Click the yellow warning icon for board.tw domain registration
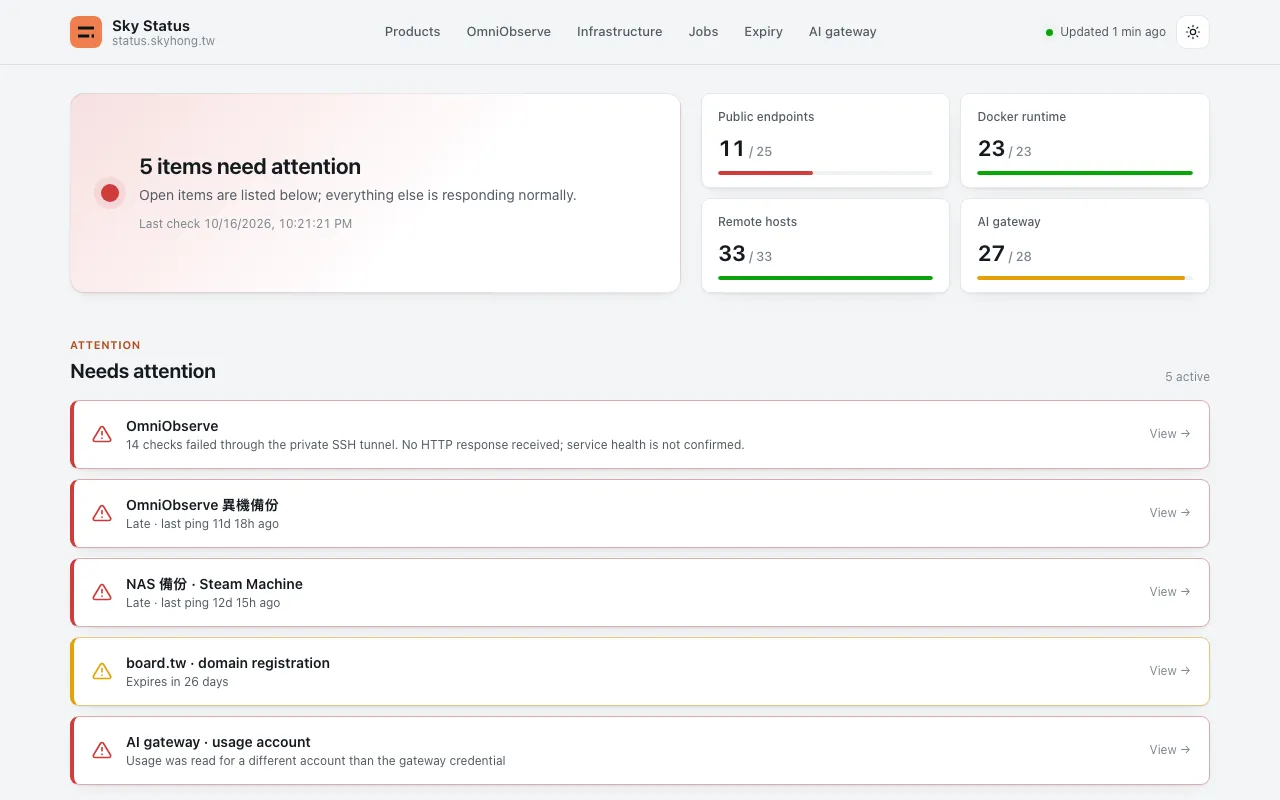The image size is (1280, 800). pos(102,671)
